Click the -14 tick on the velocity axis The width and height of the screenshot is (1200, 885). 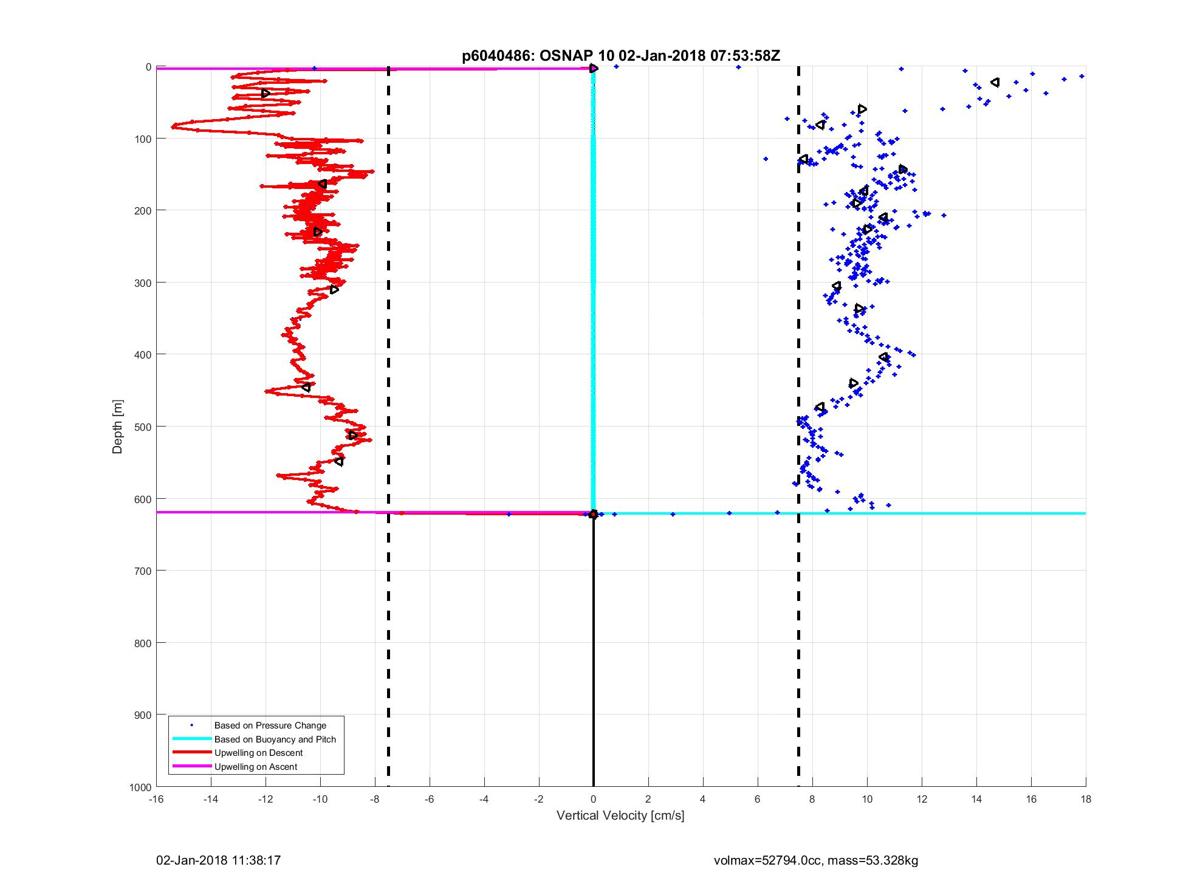211,799
